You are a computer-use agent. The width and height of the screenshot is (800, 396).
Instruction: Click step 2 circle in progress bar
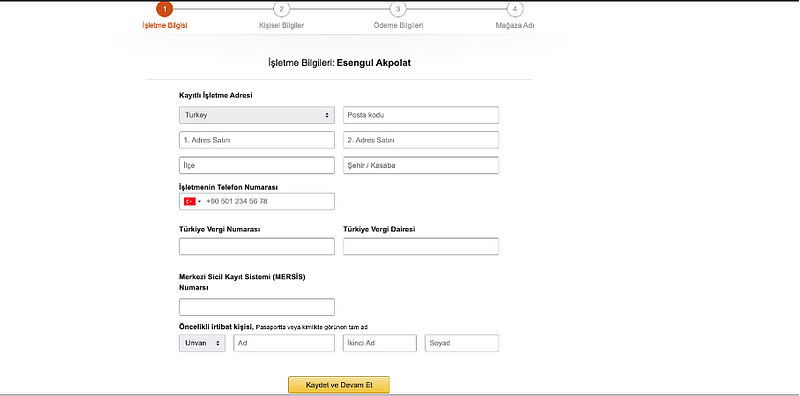[x=281, y=9]
